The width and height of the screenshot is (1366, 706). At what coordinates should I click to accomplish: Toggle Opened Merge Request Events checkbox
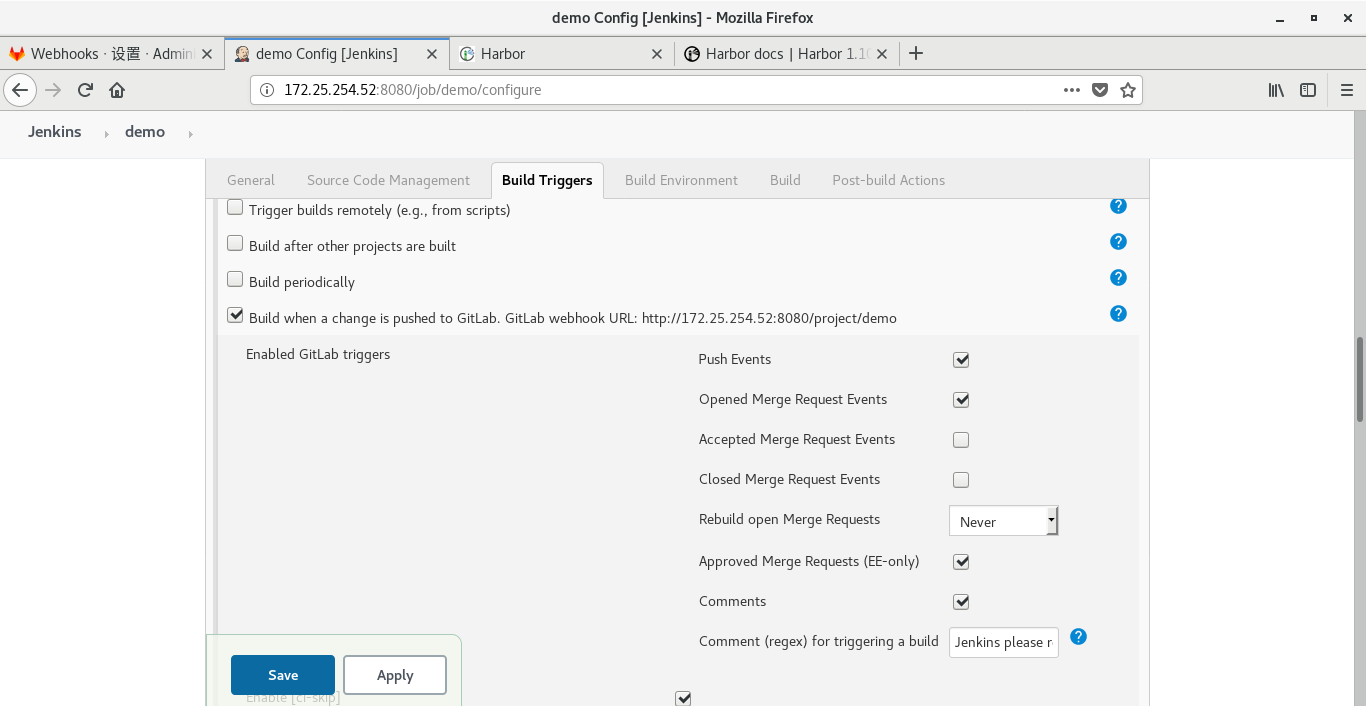tap(961, 400)
